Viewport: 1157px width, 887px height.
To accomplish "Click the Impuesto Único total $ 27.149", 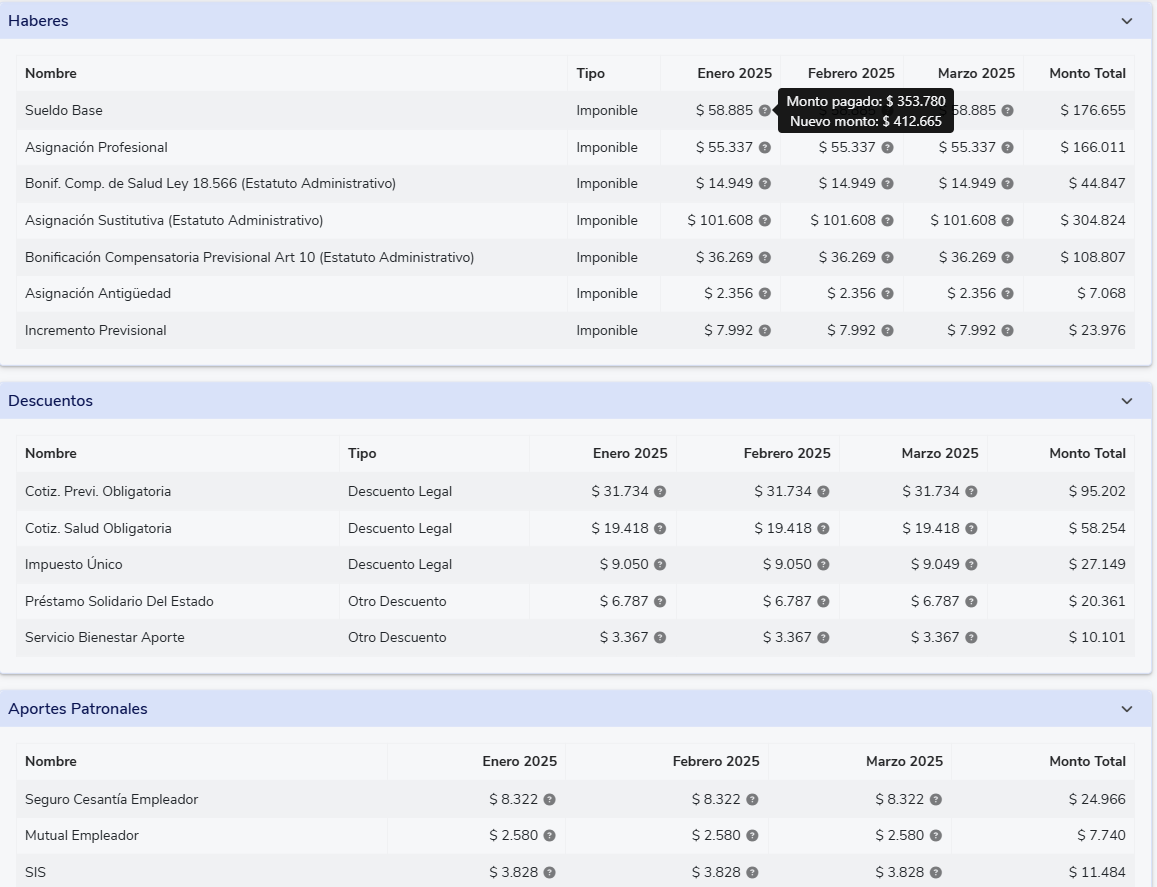I will click(1097, 565).
